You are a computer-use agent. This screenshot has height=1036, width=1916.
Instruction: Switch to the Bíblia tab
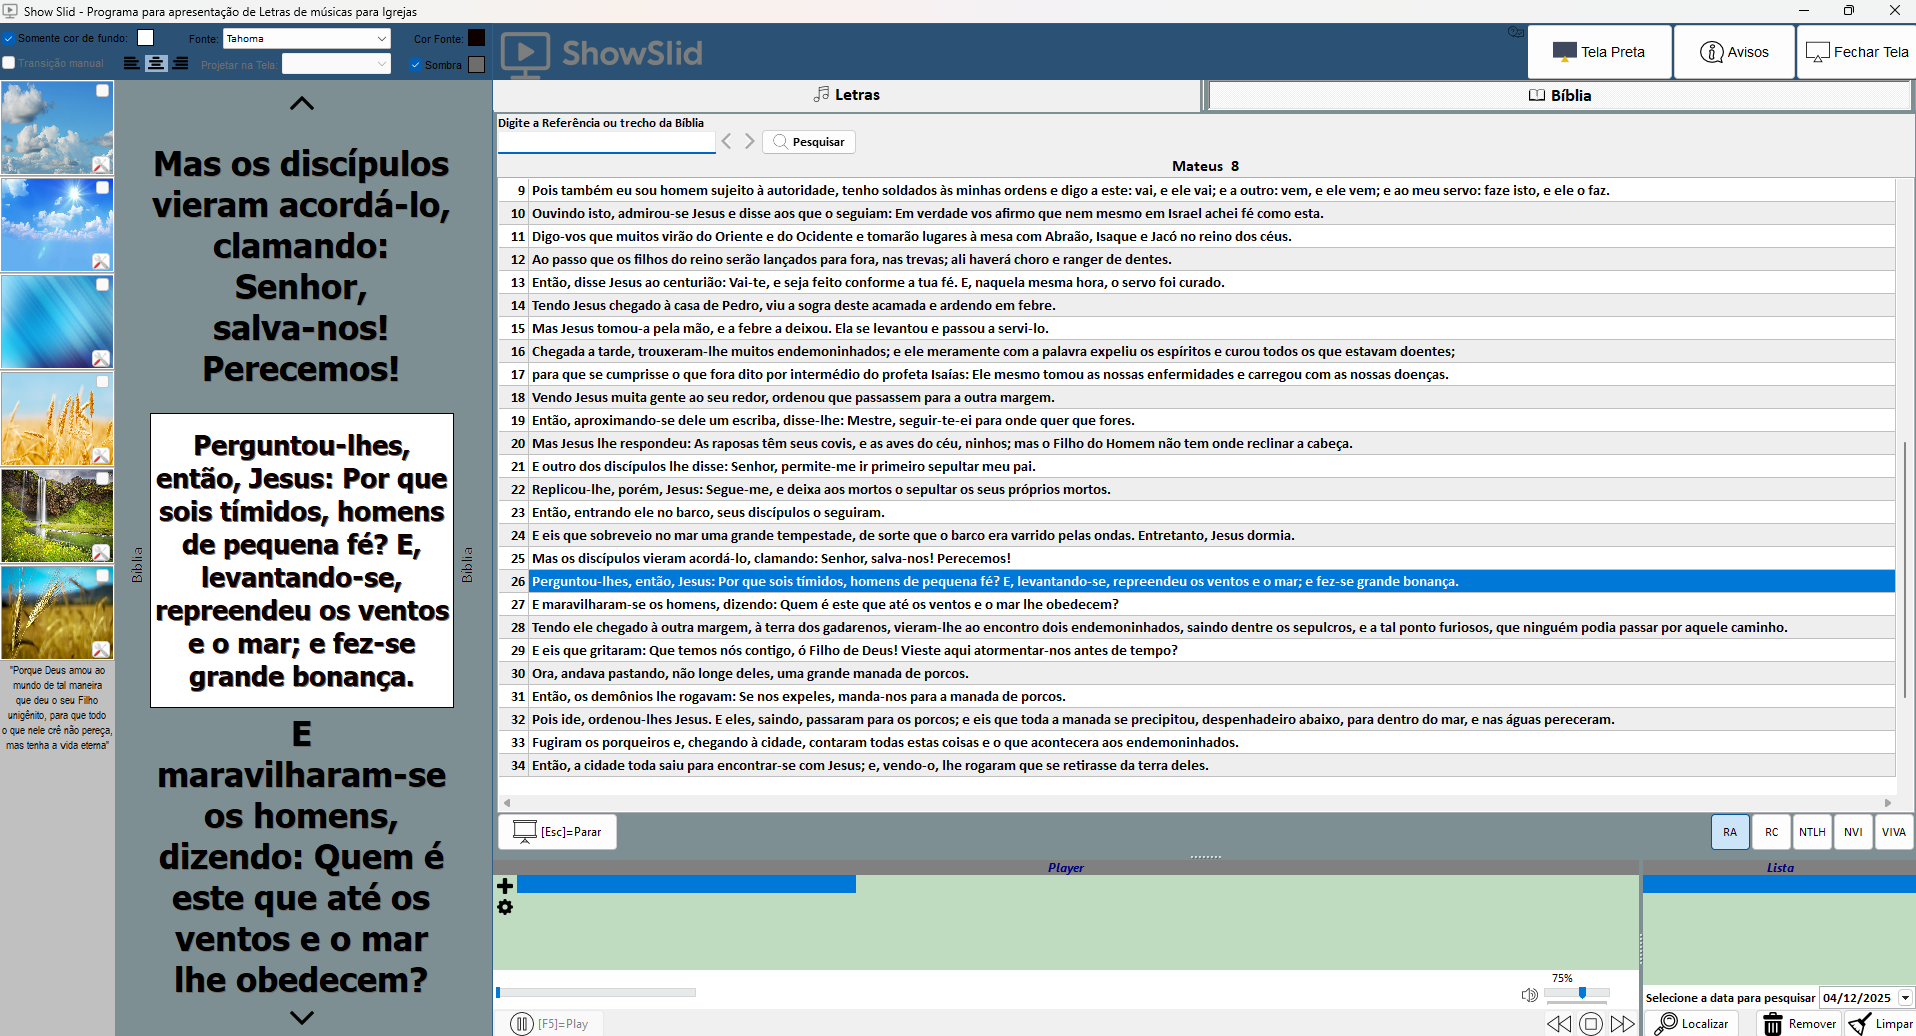[1559, 96]
